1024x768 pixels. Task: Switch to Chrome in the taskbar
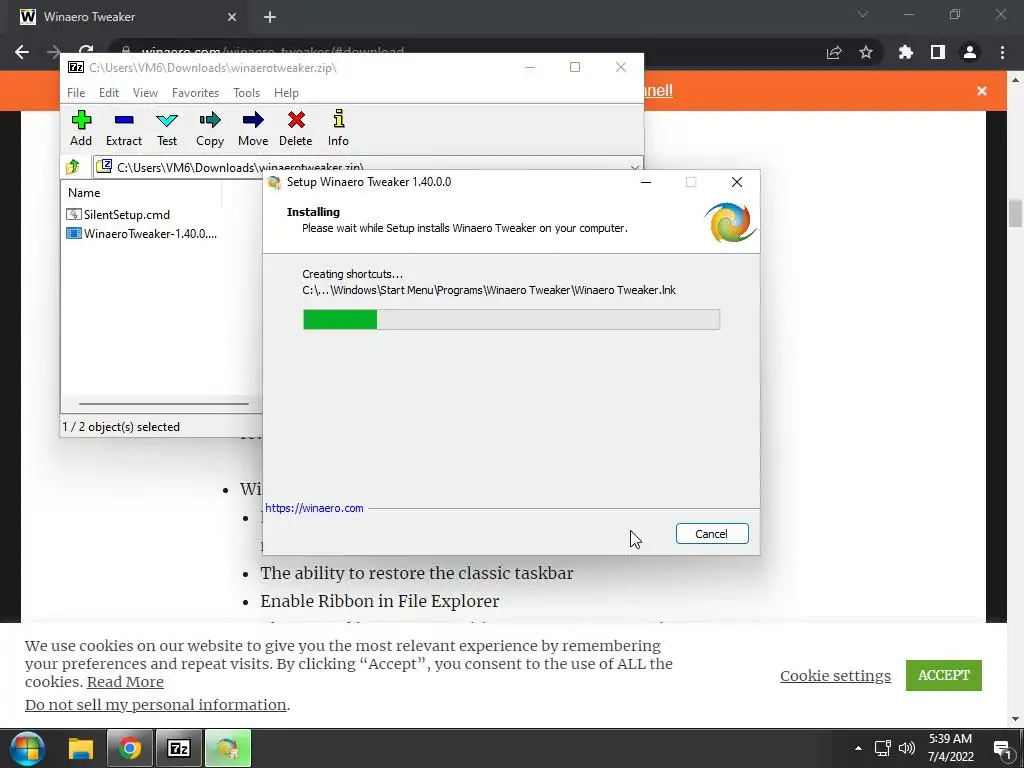(x=129, y=748)
